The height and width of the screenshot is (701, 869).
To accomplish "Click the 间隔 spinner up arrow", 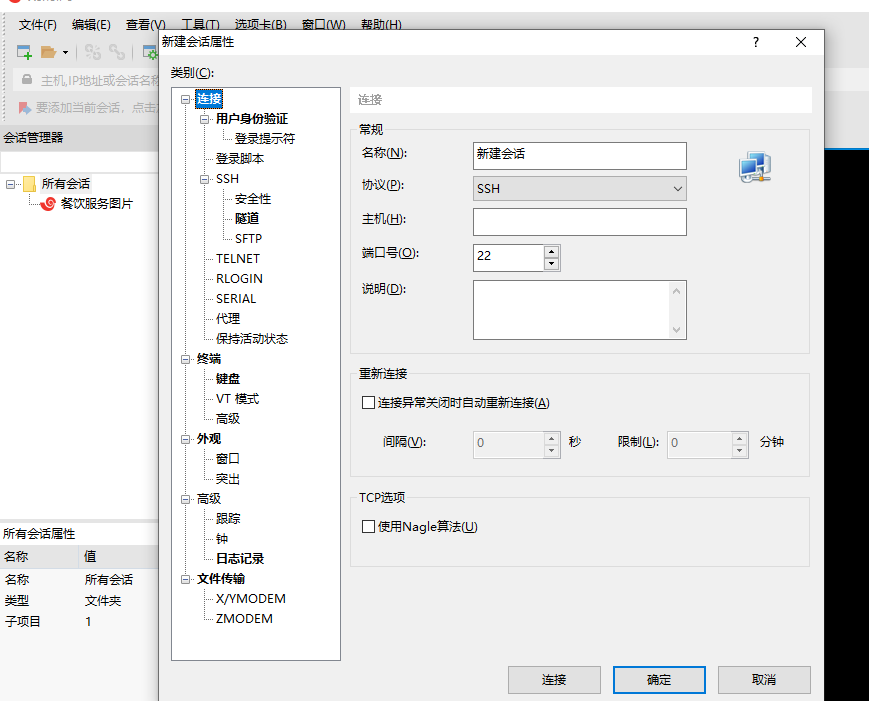I will tap(551, 439).
